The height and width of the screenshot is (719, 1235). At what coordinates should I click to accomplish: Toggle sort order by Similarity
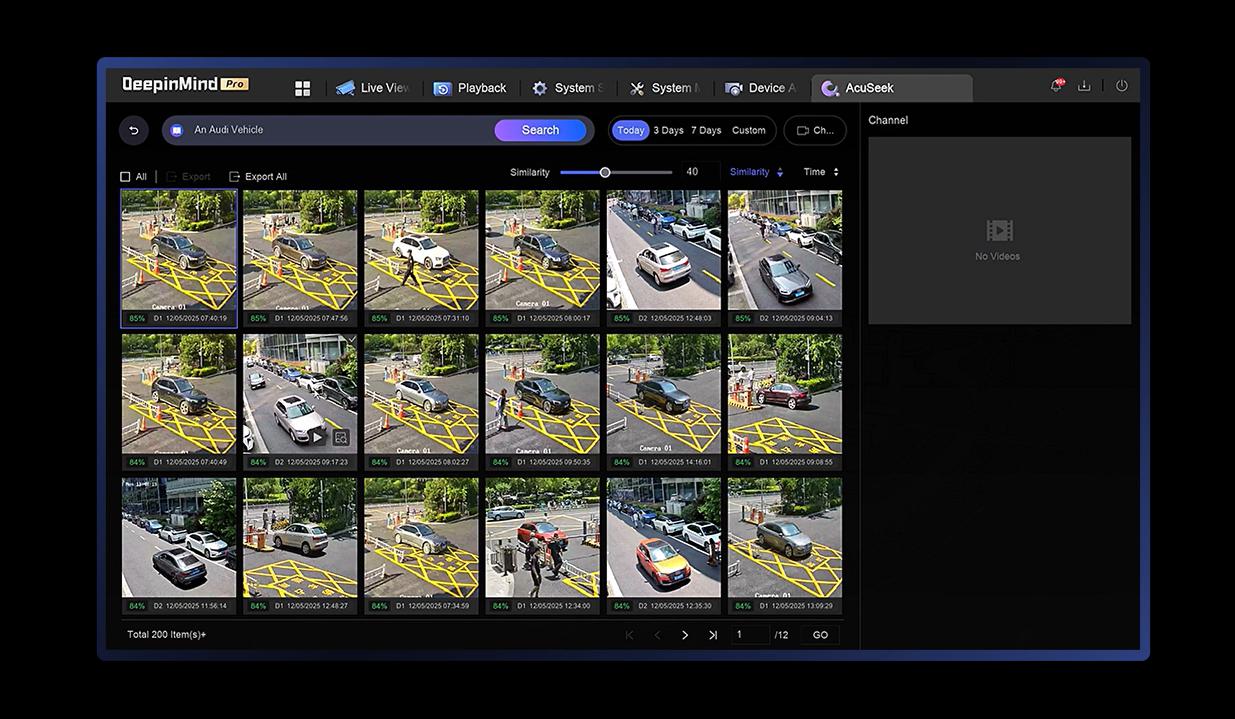(756, 172)
